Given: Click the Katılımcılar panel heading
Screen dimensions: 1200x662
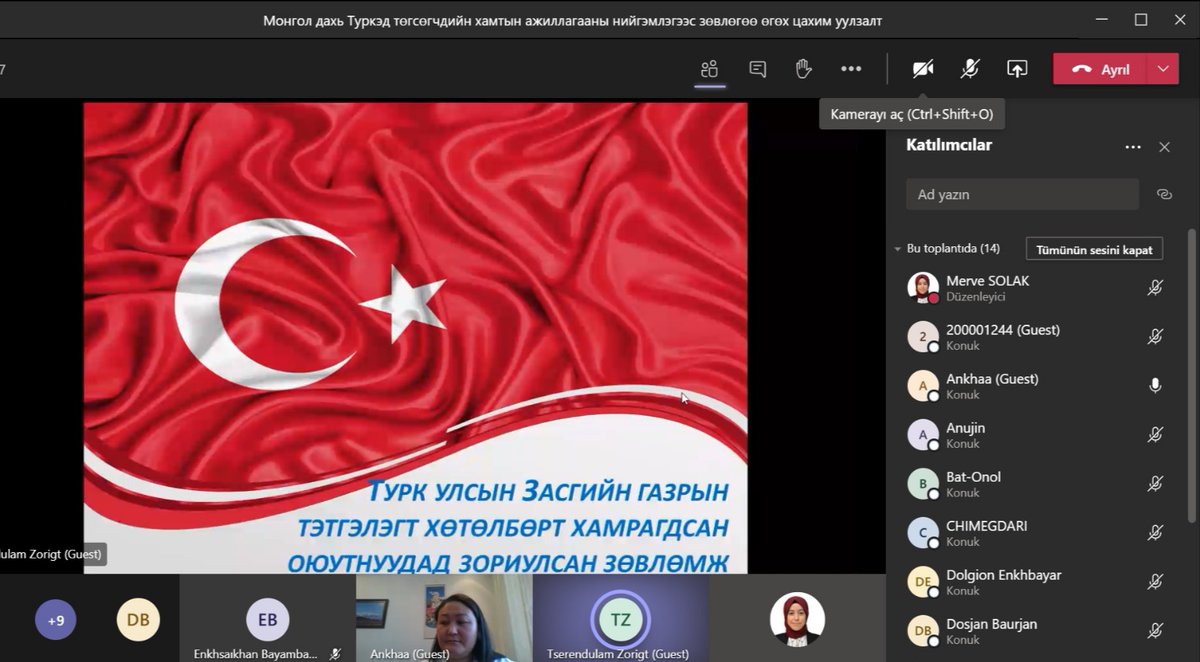Looking at the screenshot, I should [949, 146].
